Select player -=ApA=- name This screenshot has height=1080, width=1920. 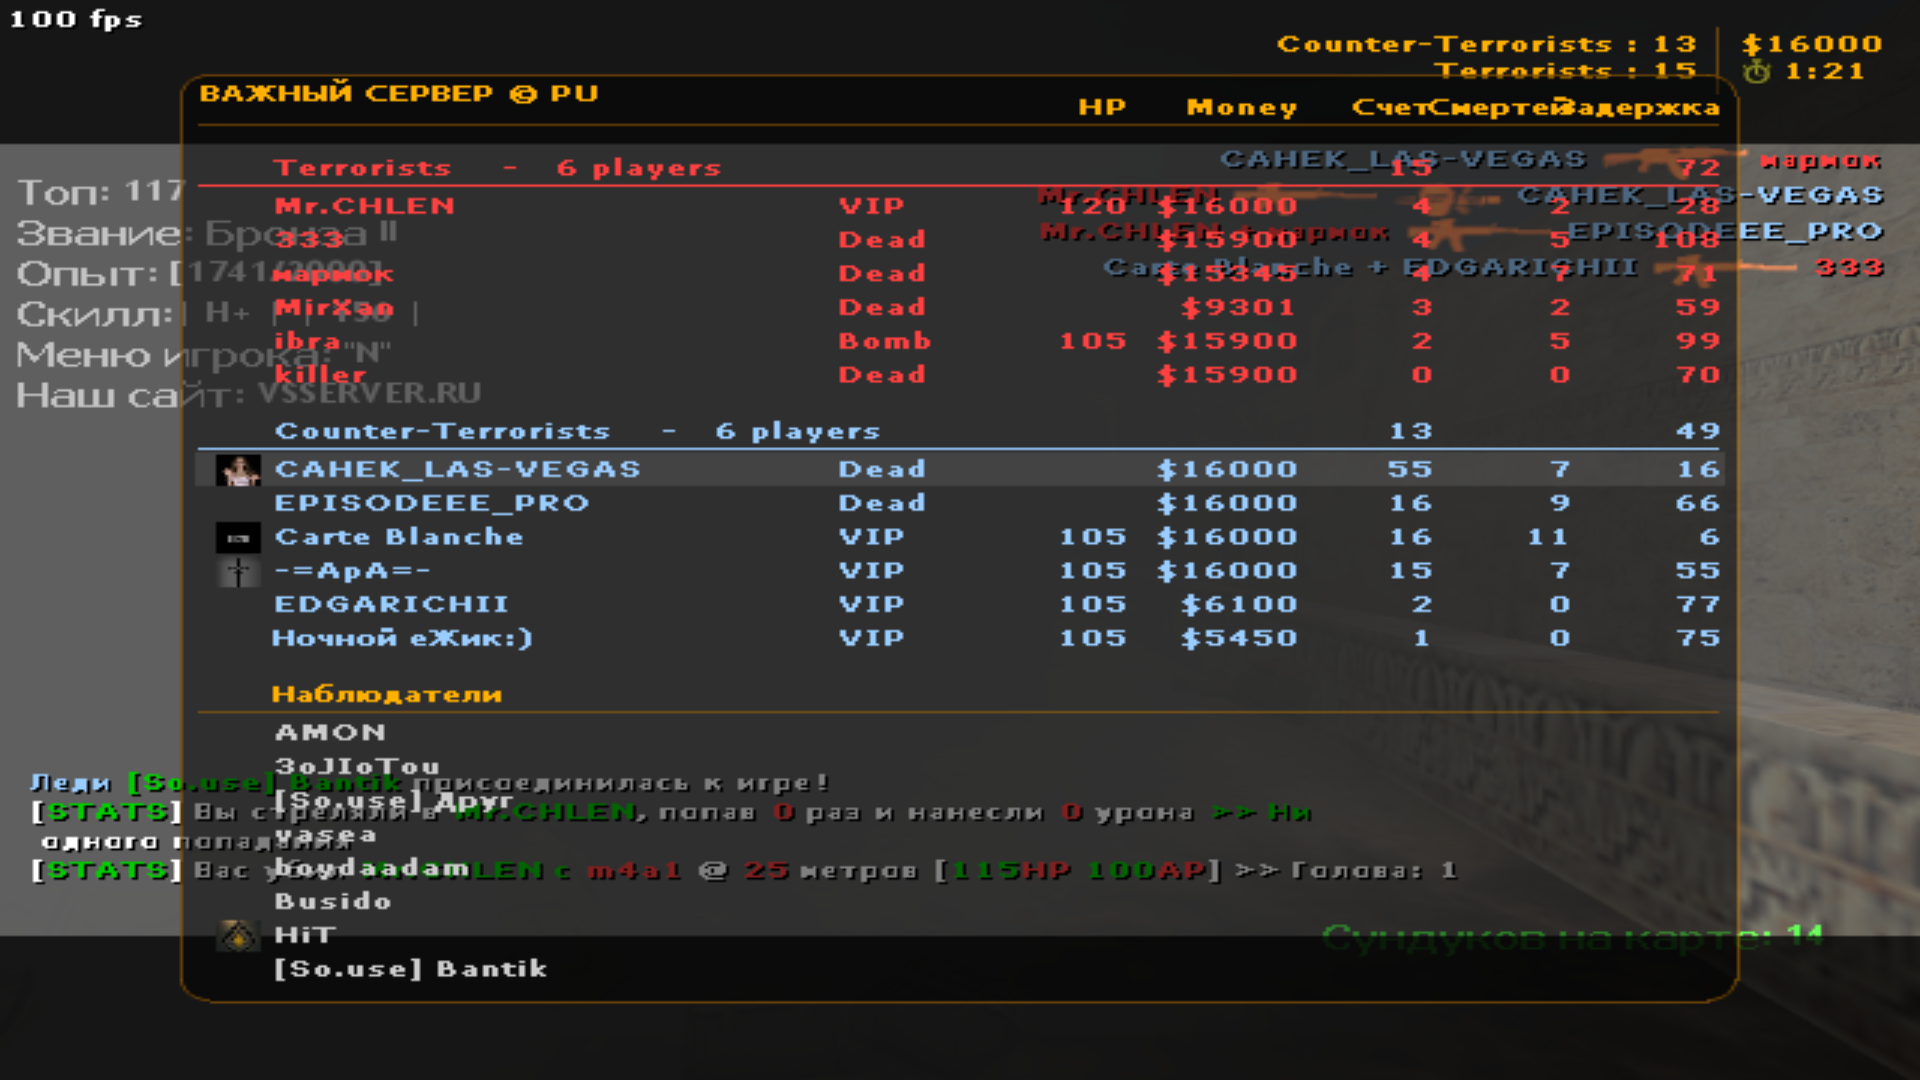(x=352, y=571)
